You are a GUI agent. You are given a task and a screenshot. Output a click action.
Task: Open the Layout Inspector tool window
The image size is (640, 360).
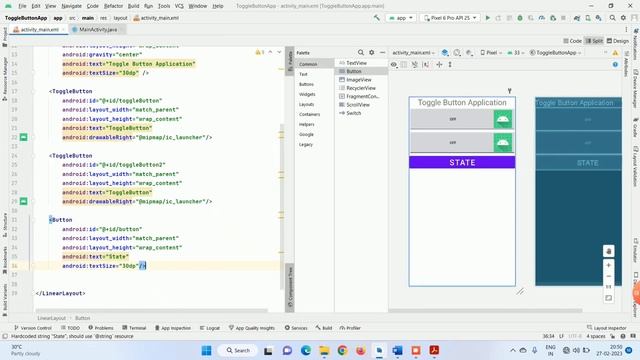click(x=607, y=328)
